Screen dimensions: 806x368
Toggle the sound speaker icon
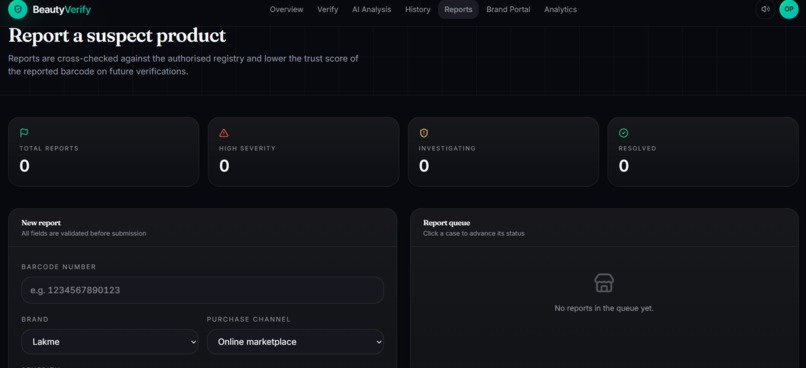point(765,9)
